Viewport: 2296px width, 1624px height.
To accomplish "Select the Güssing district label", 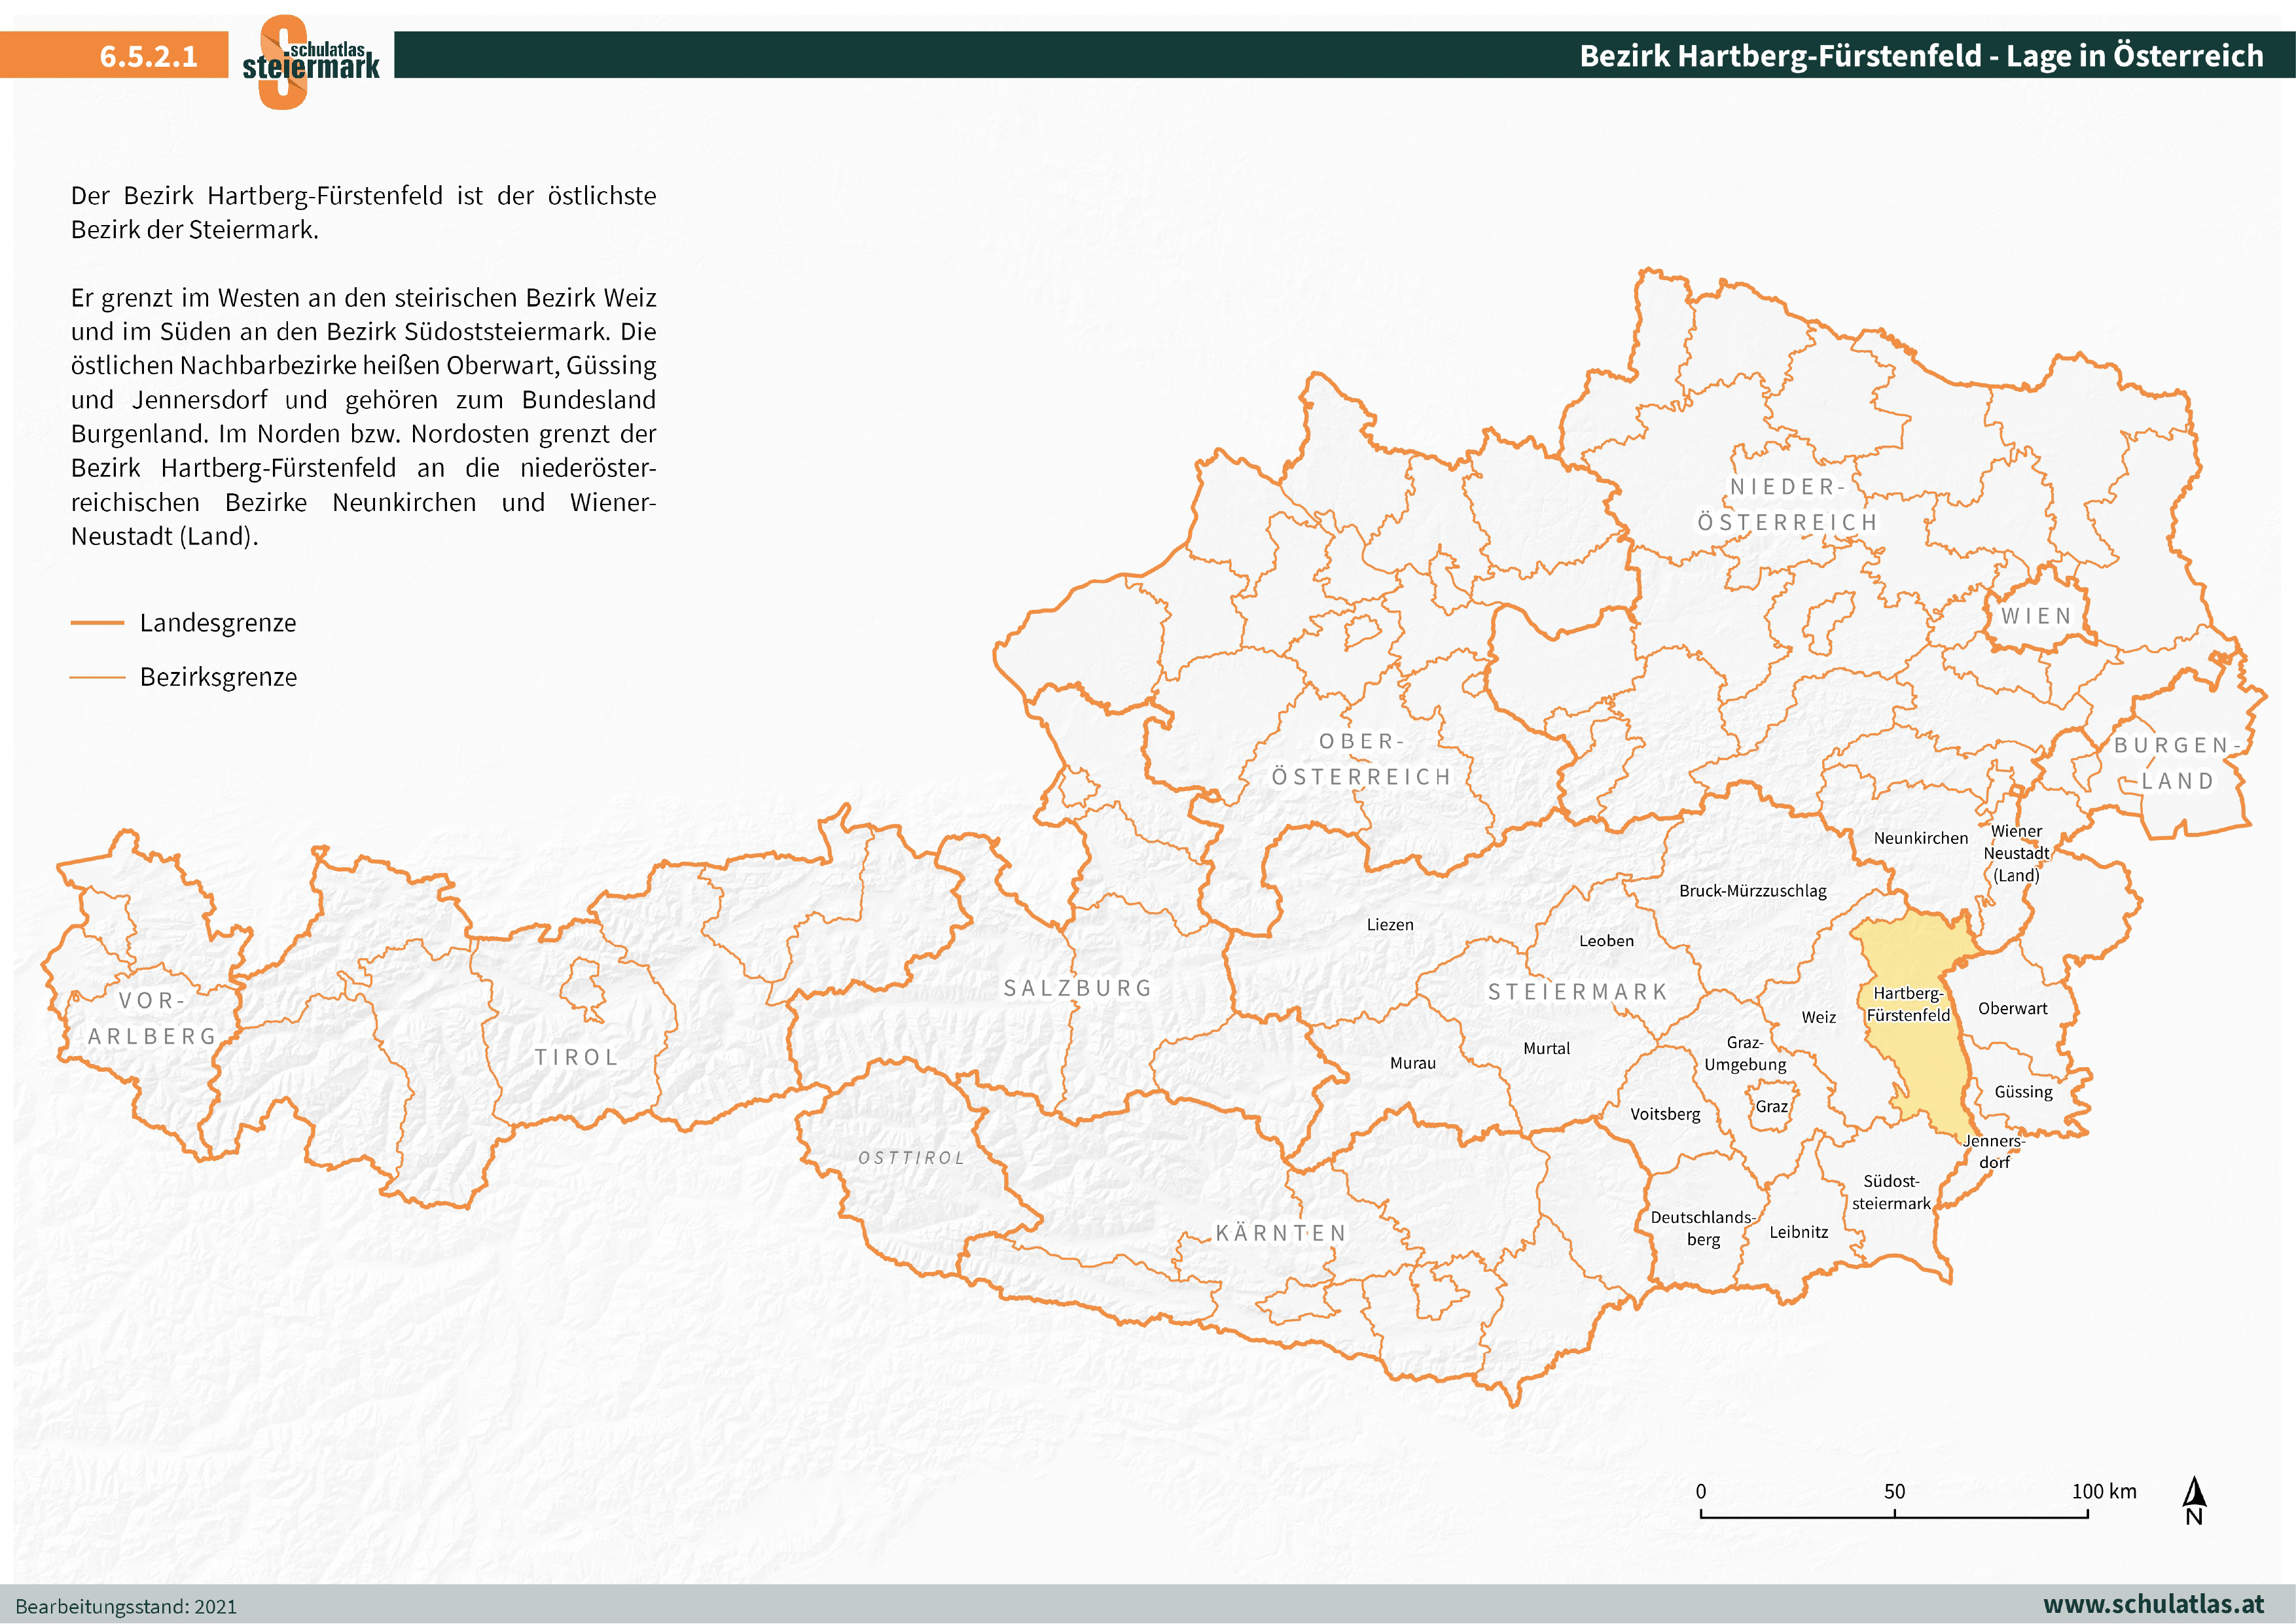I will pyautogui.click(x=2023, y=1092).
